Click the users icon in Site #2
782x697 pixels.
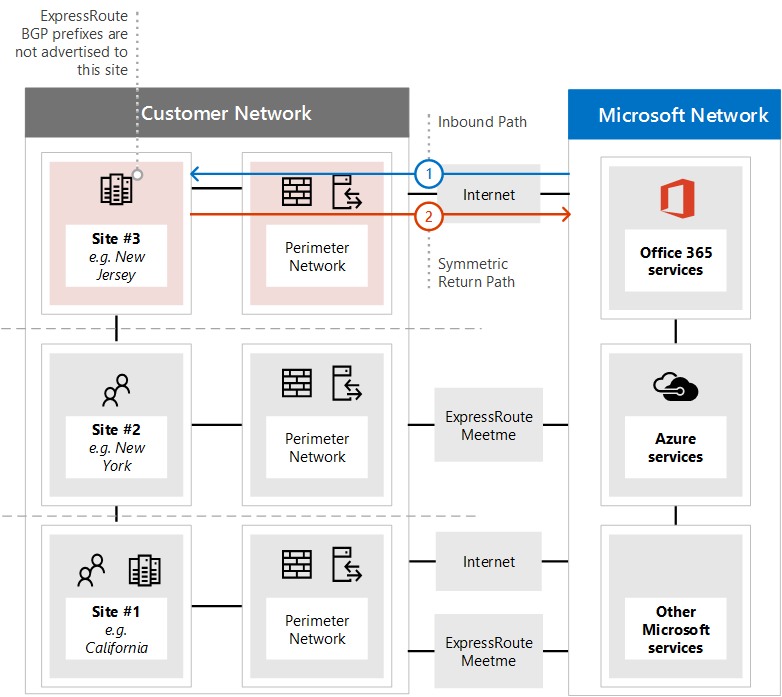[116, 390]
